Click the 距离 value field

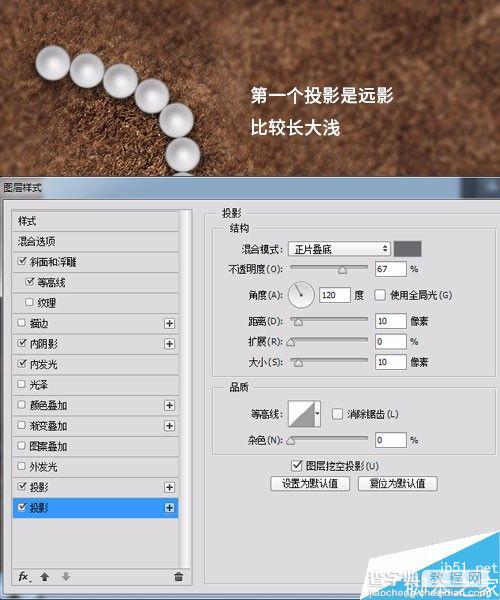point(390,321)
